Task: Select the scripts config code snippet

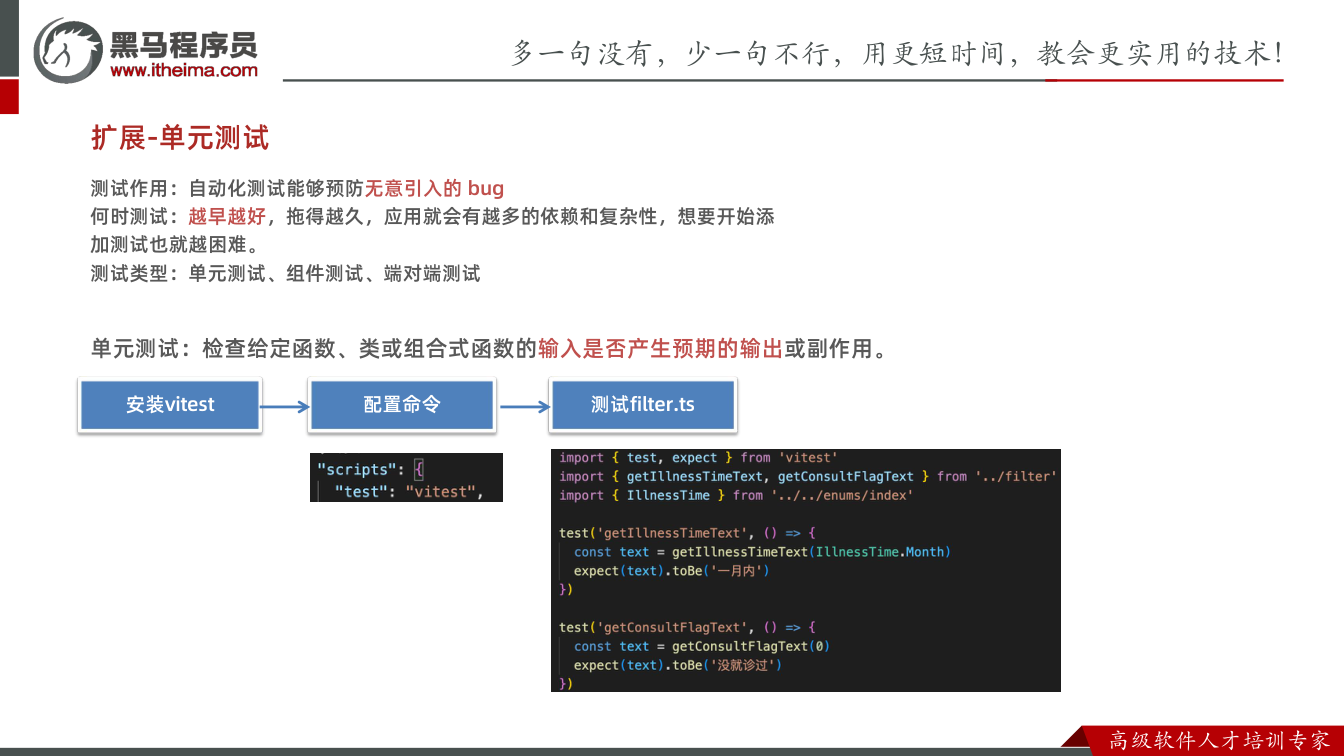Action: tap(406, 477)
